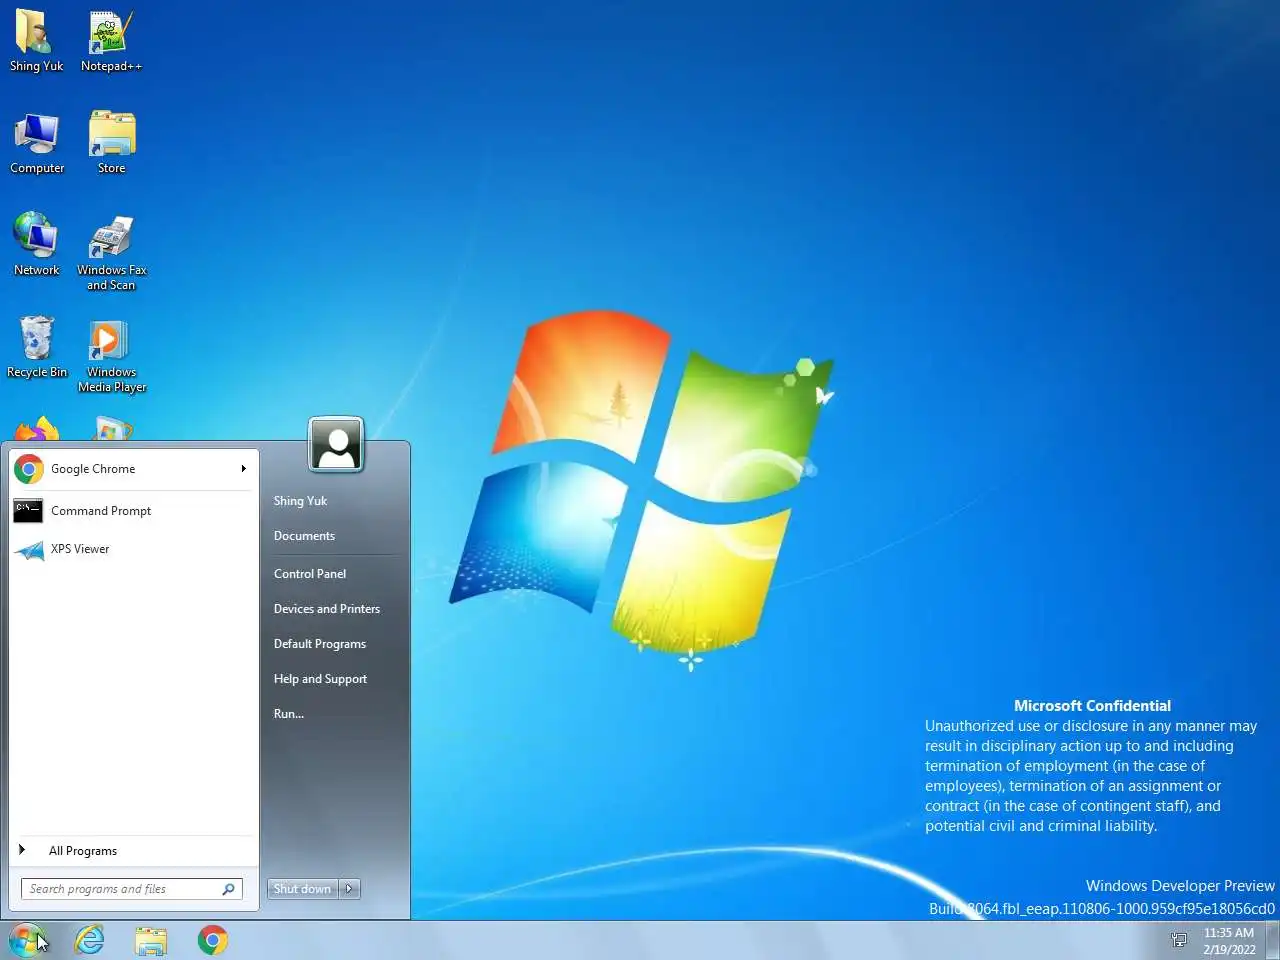Click the Shut down button
The width and height of the screenshot is (1280, 960).
coord(303,889)
